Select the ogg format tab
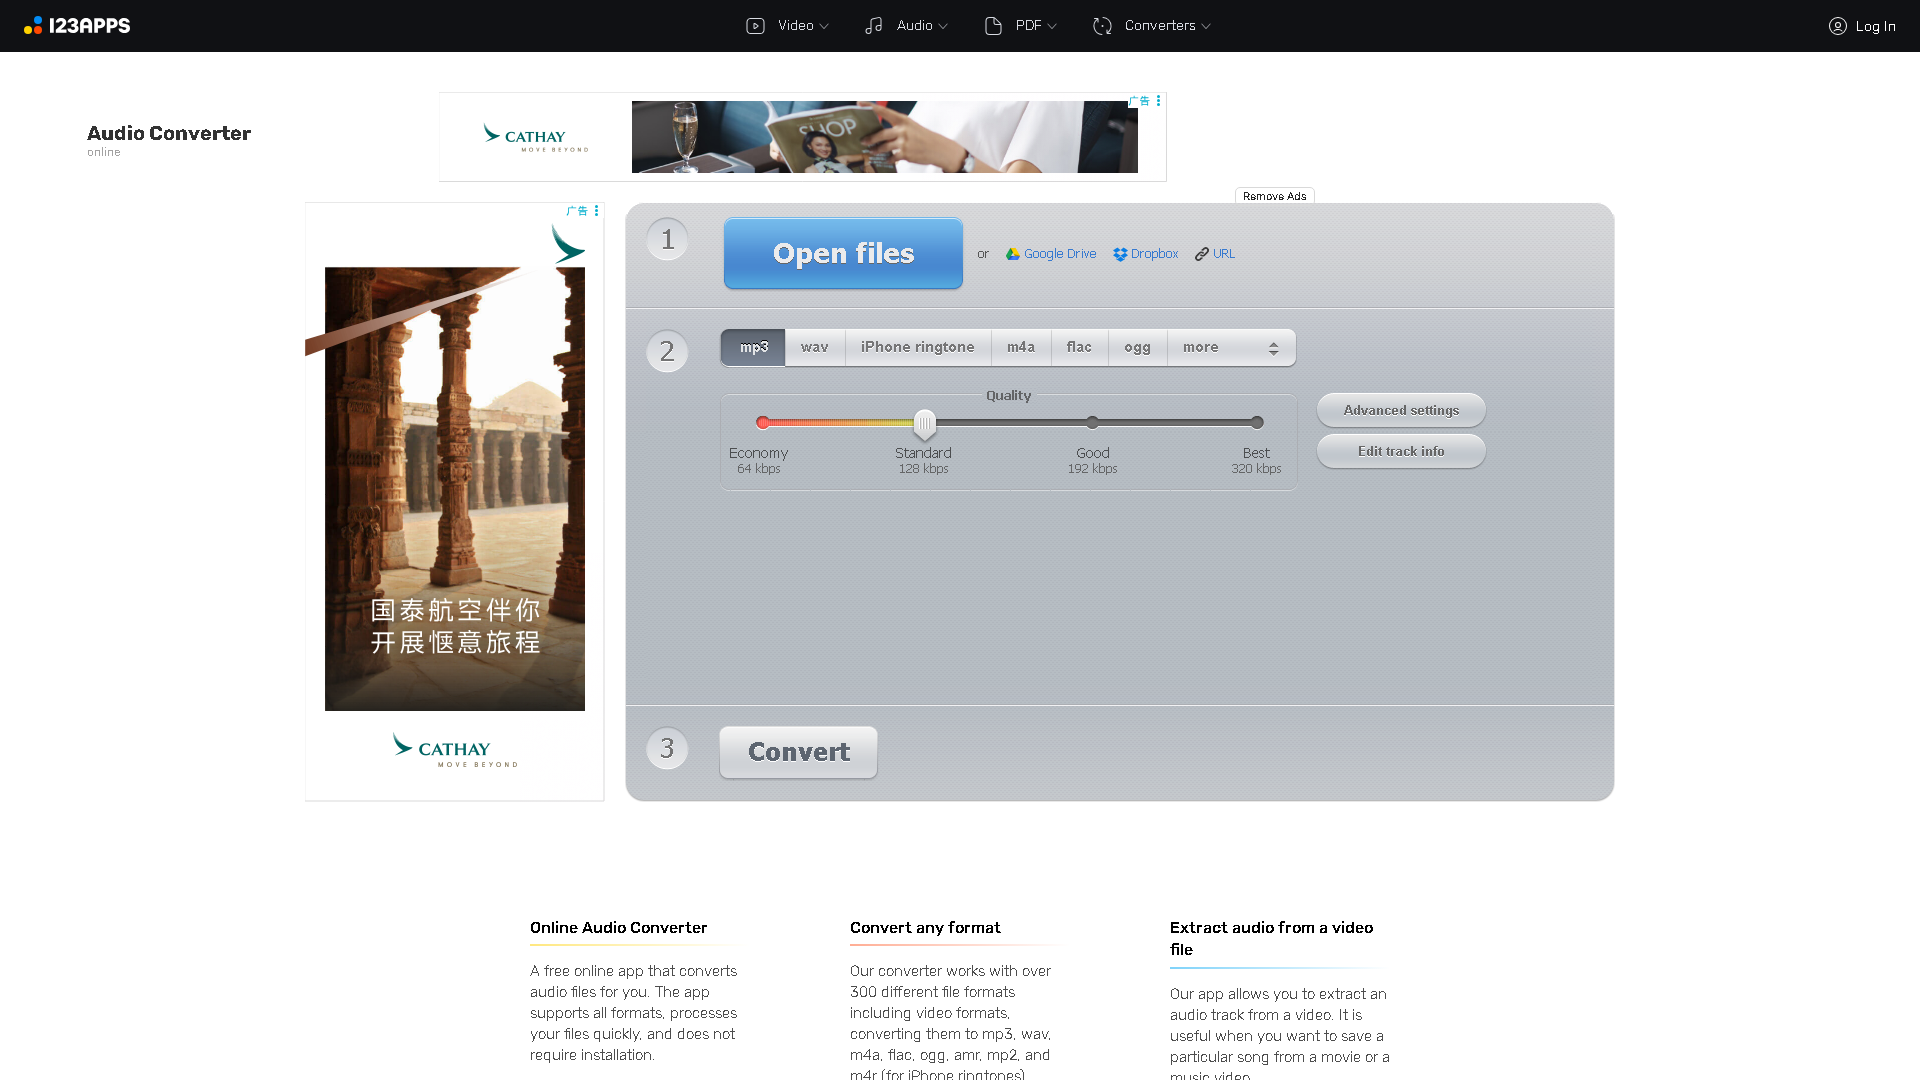Image resolution: width=1920 pixels, height=1080 pixels. [x=1137, y=347]
